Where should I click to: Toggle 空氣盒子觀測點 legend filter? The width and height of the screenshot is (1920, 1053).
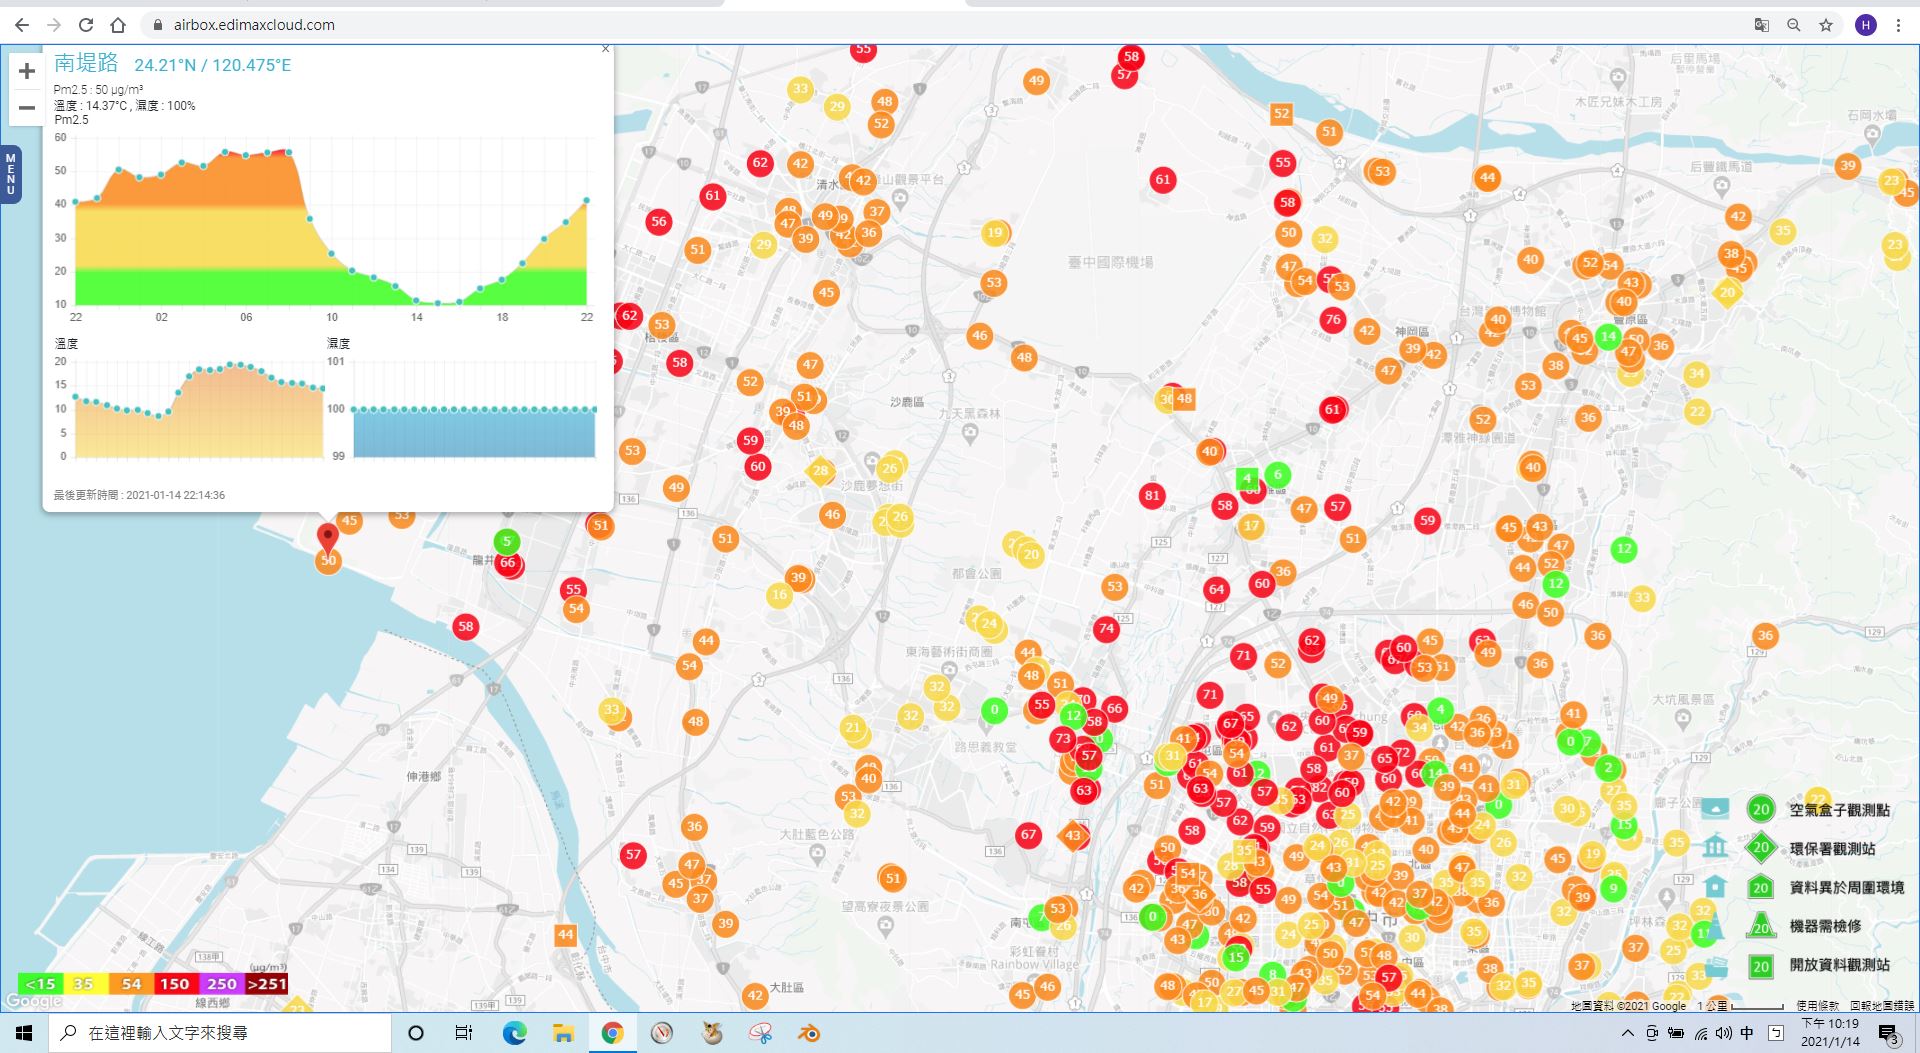(1839, 810)
